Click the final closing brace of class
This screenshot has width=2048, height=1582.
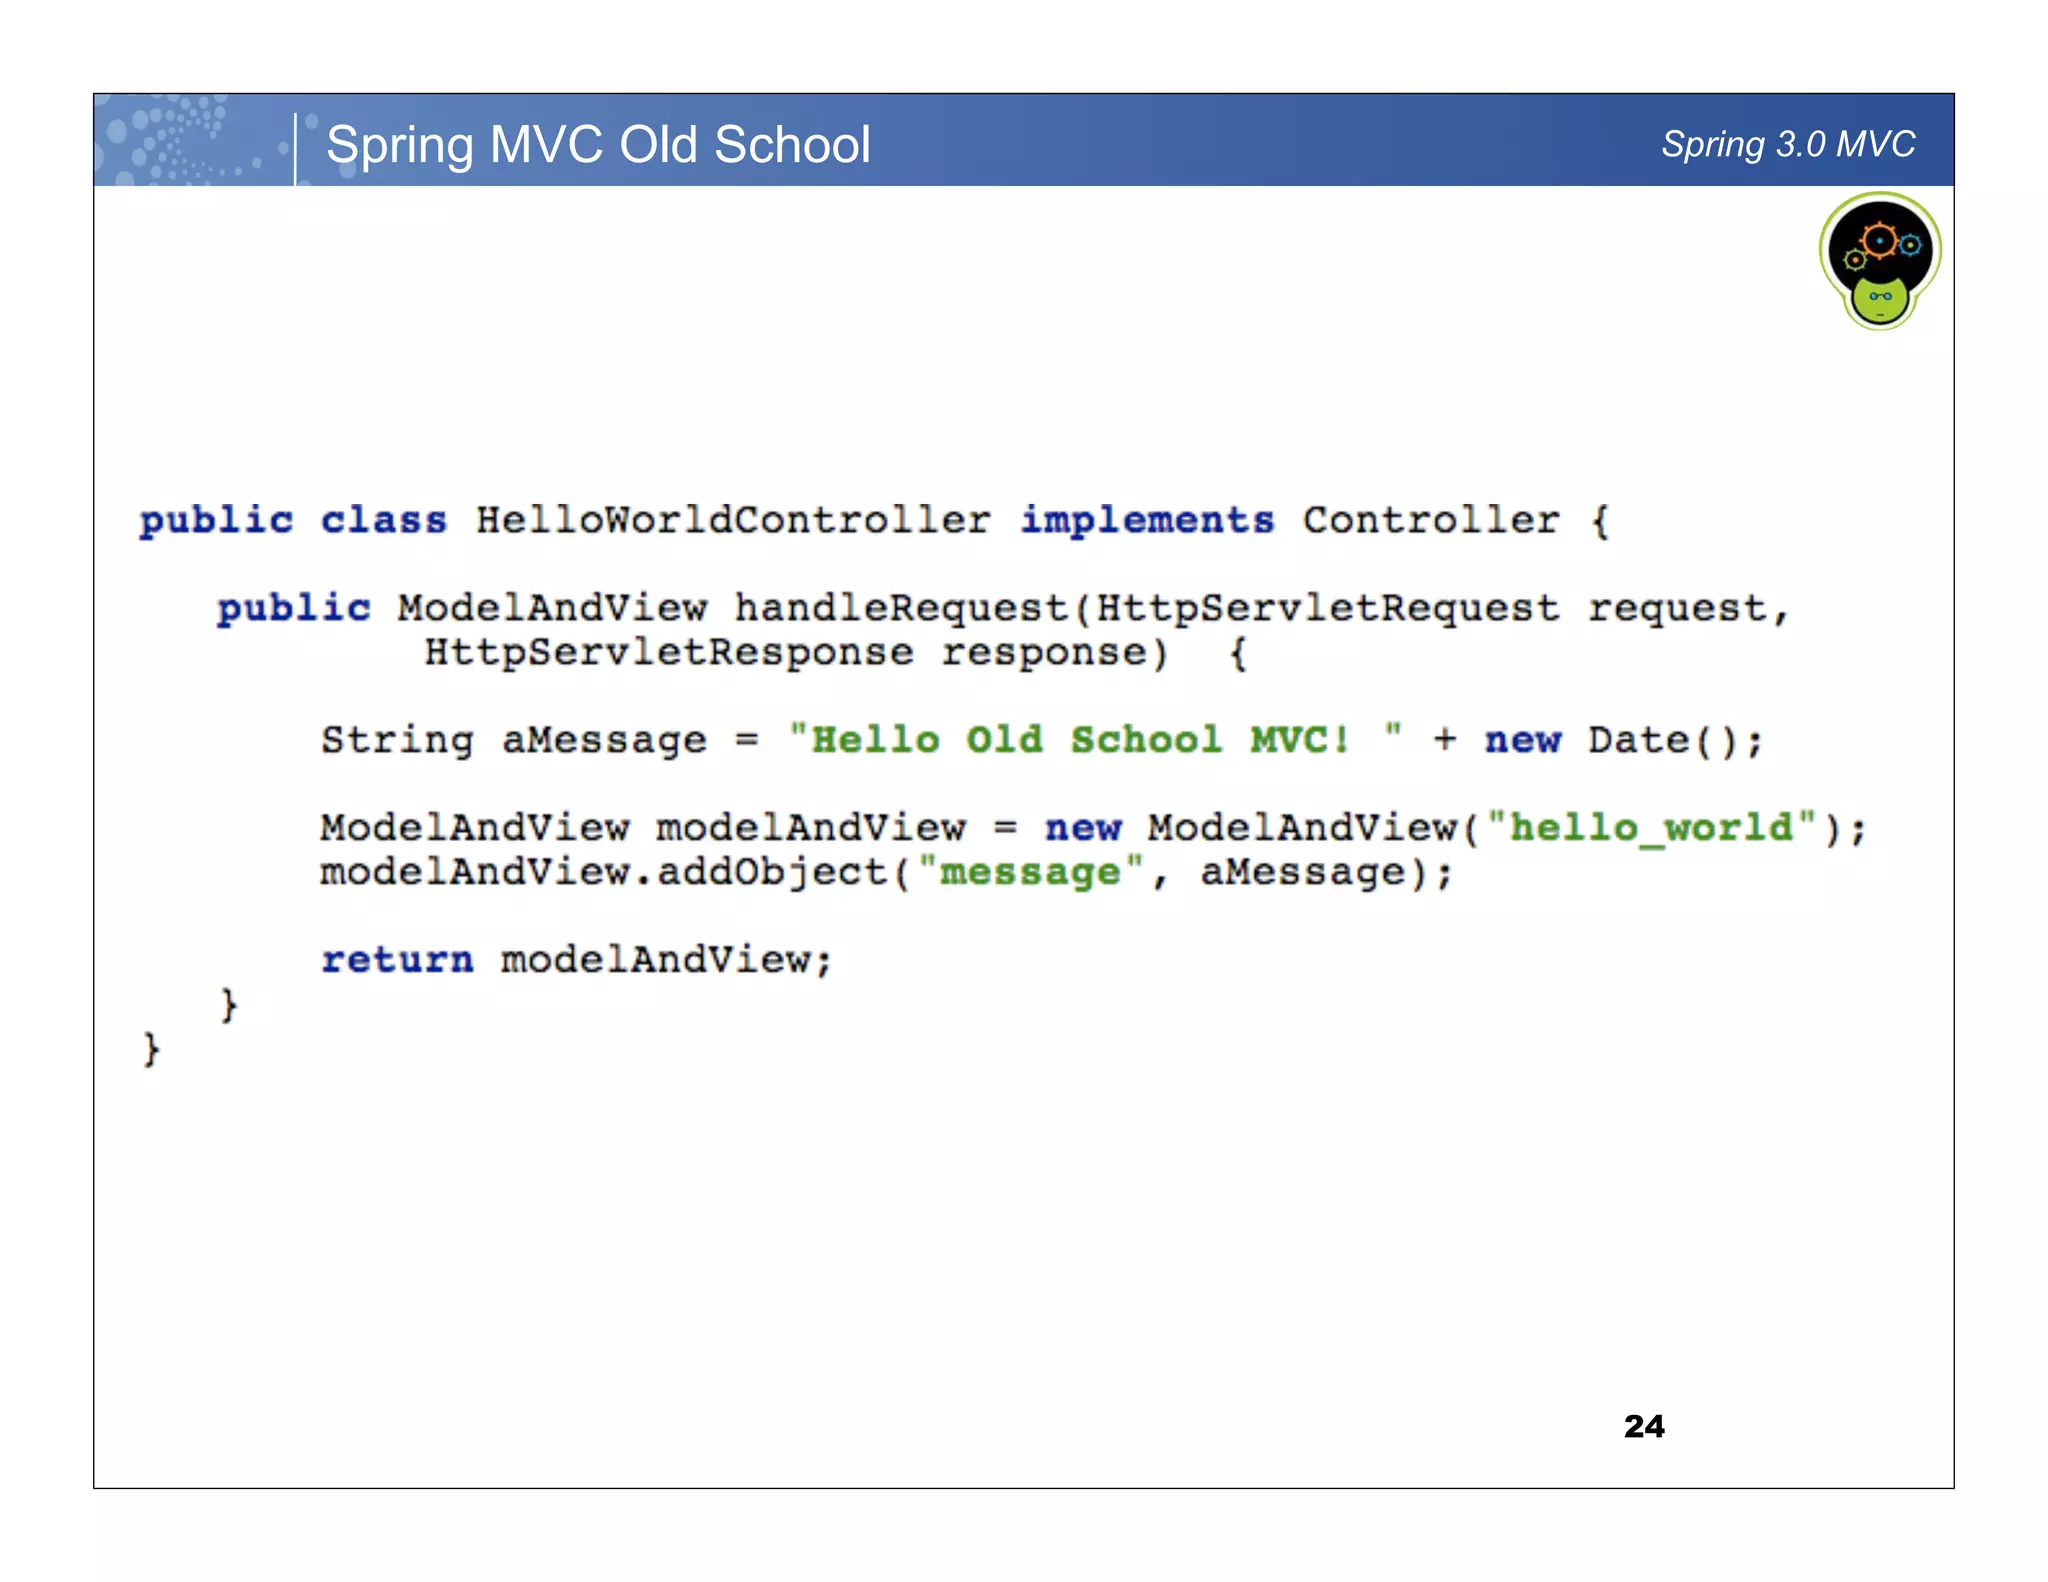151,1049
